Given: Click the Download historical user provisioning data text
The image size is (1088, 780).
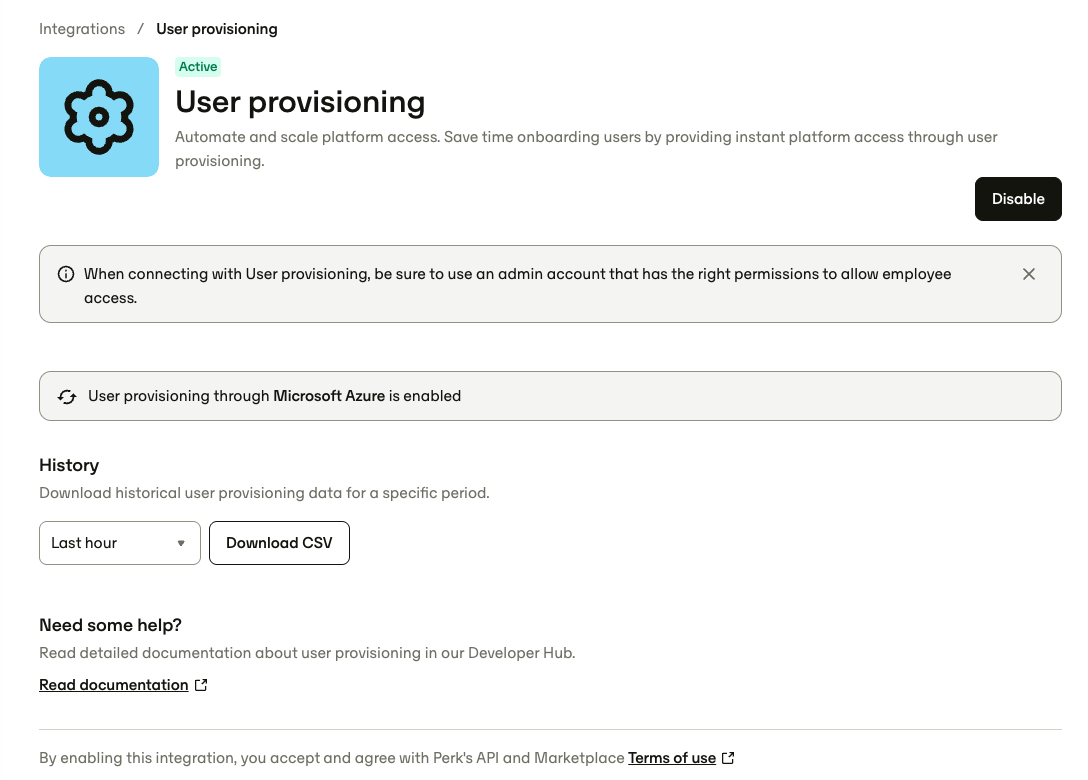Looking at the screenshot, I should (264, 493).
